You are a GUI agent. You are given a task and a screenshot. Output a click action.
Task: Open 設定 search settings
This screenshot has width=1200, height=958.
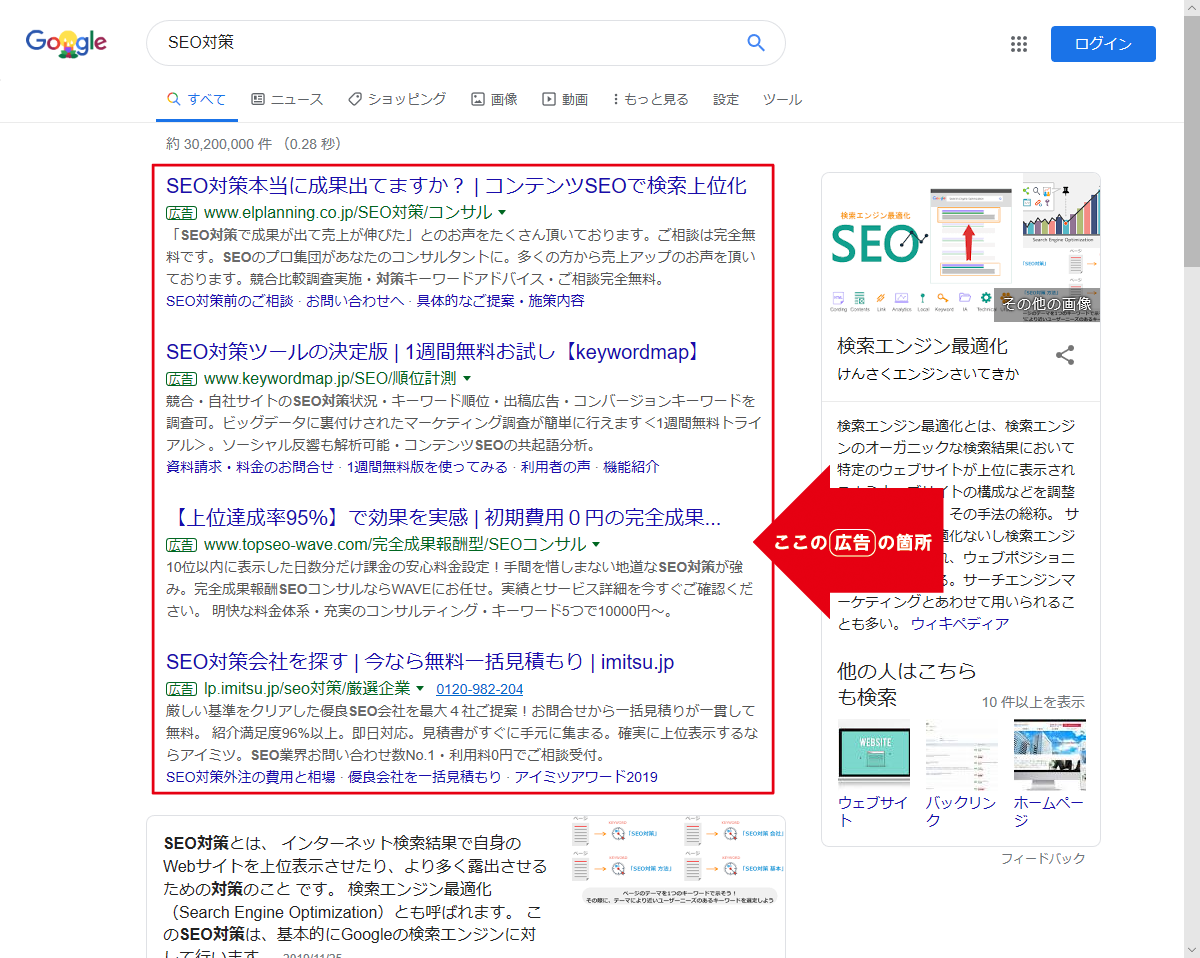tap(726, 99)
